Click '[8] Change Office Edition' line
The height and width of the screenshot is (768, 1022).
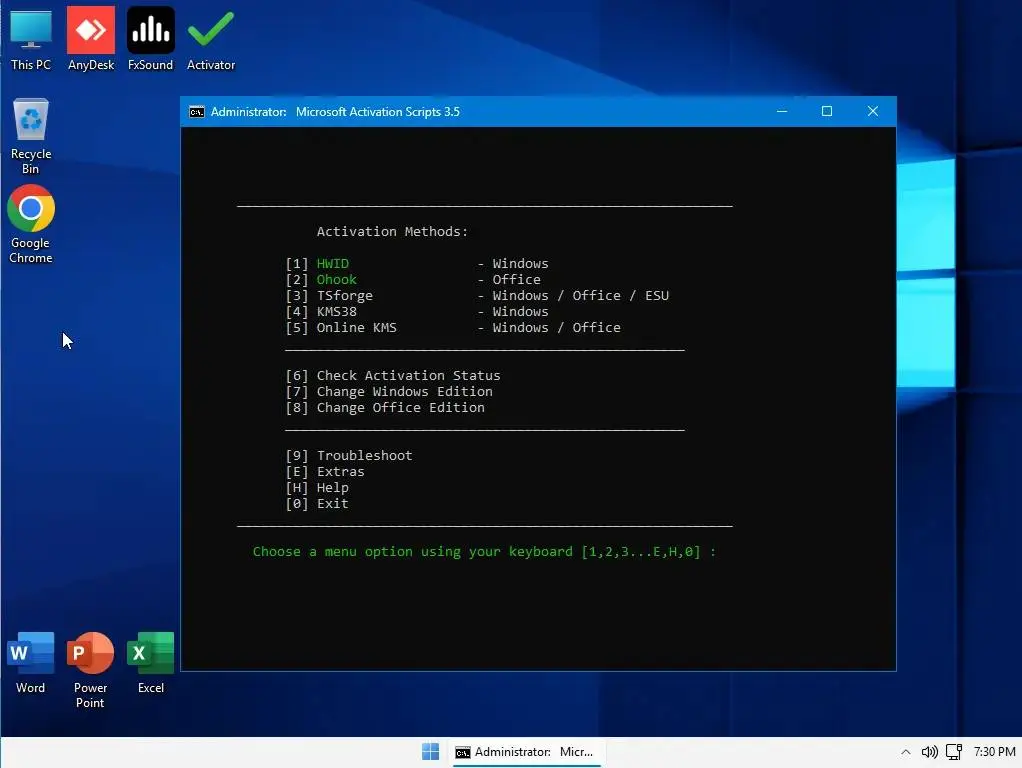[385, 407]
